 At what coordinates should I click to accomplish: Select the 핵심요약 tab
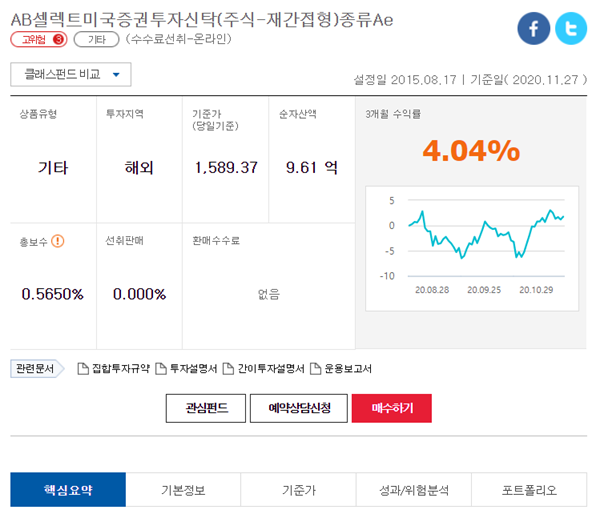[x=68, y=489]
